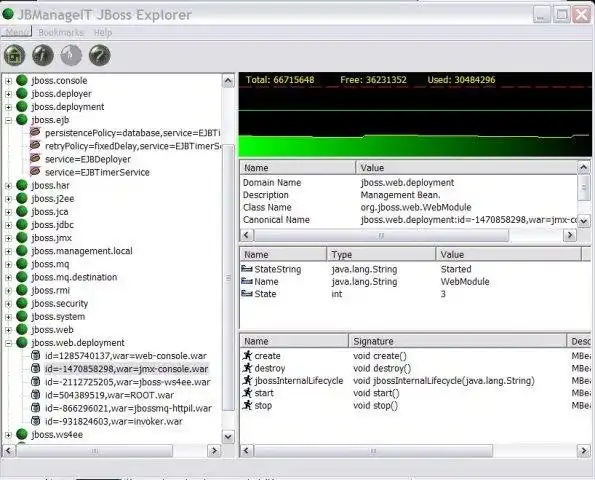
Task: Click the 'Used: 30484296' memory label
Action: 461,80
